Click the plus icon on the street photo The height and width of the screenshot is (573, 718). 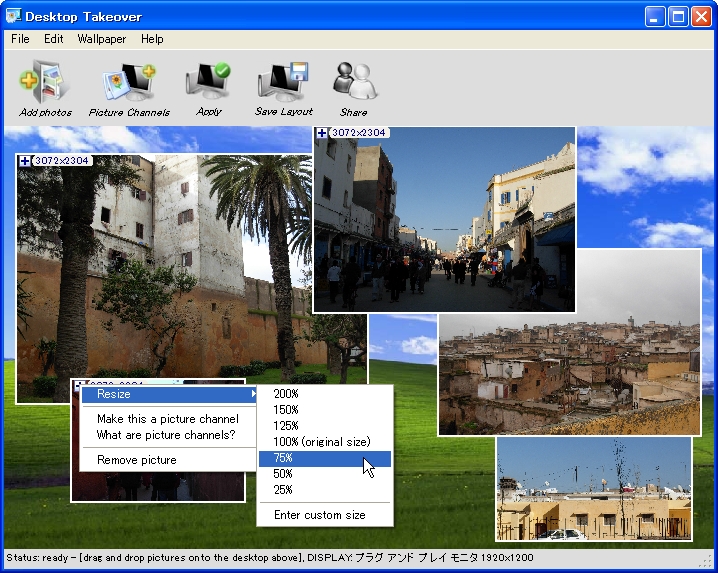[322, 133]
